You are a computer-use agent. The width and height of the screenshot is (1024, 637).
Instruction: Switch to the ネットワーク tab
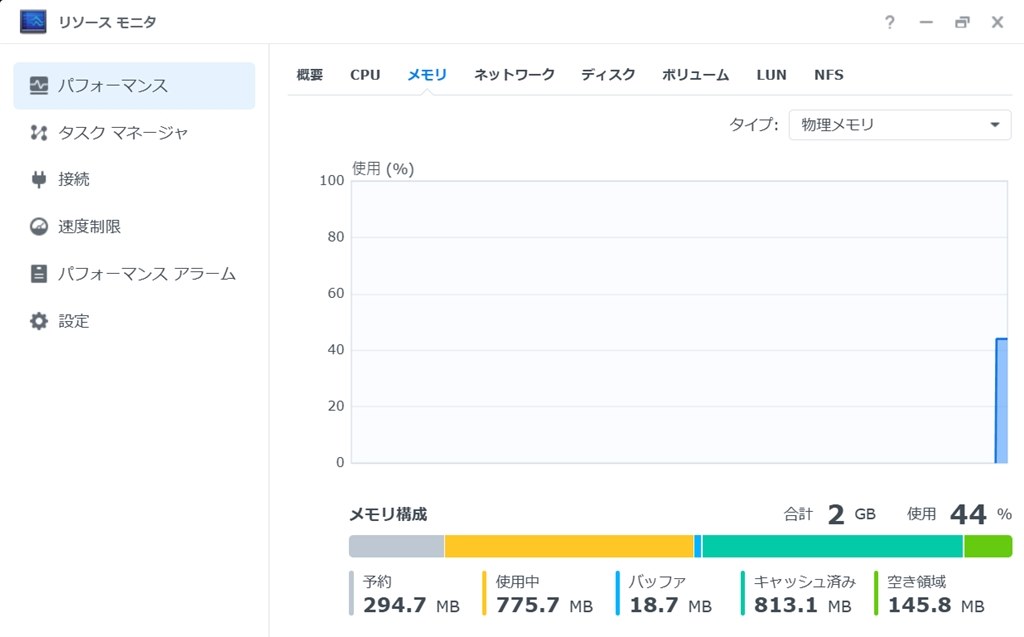(514, 74)
